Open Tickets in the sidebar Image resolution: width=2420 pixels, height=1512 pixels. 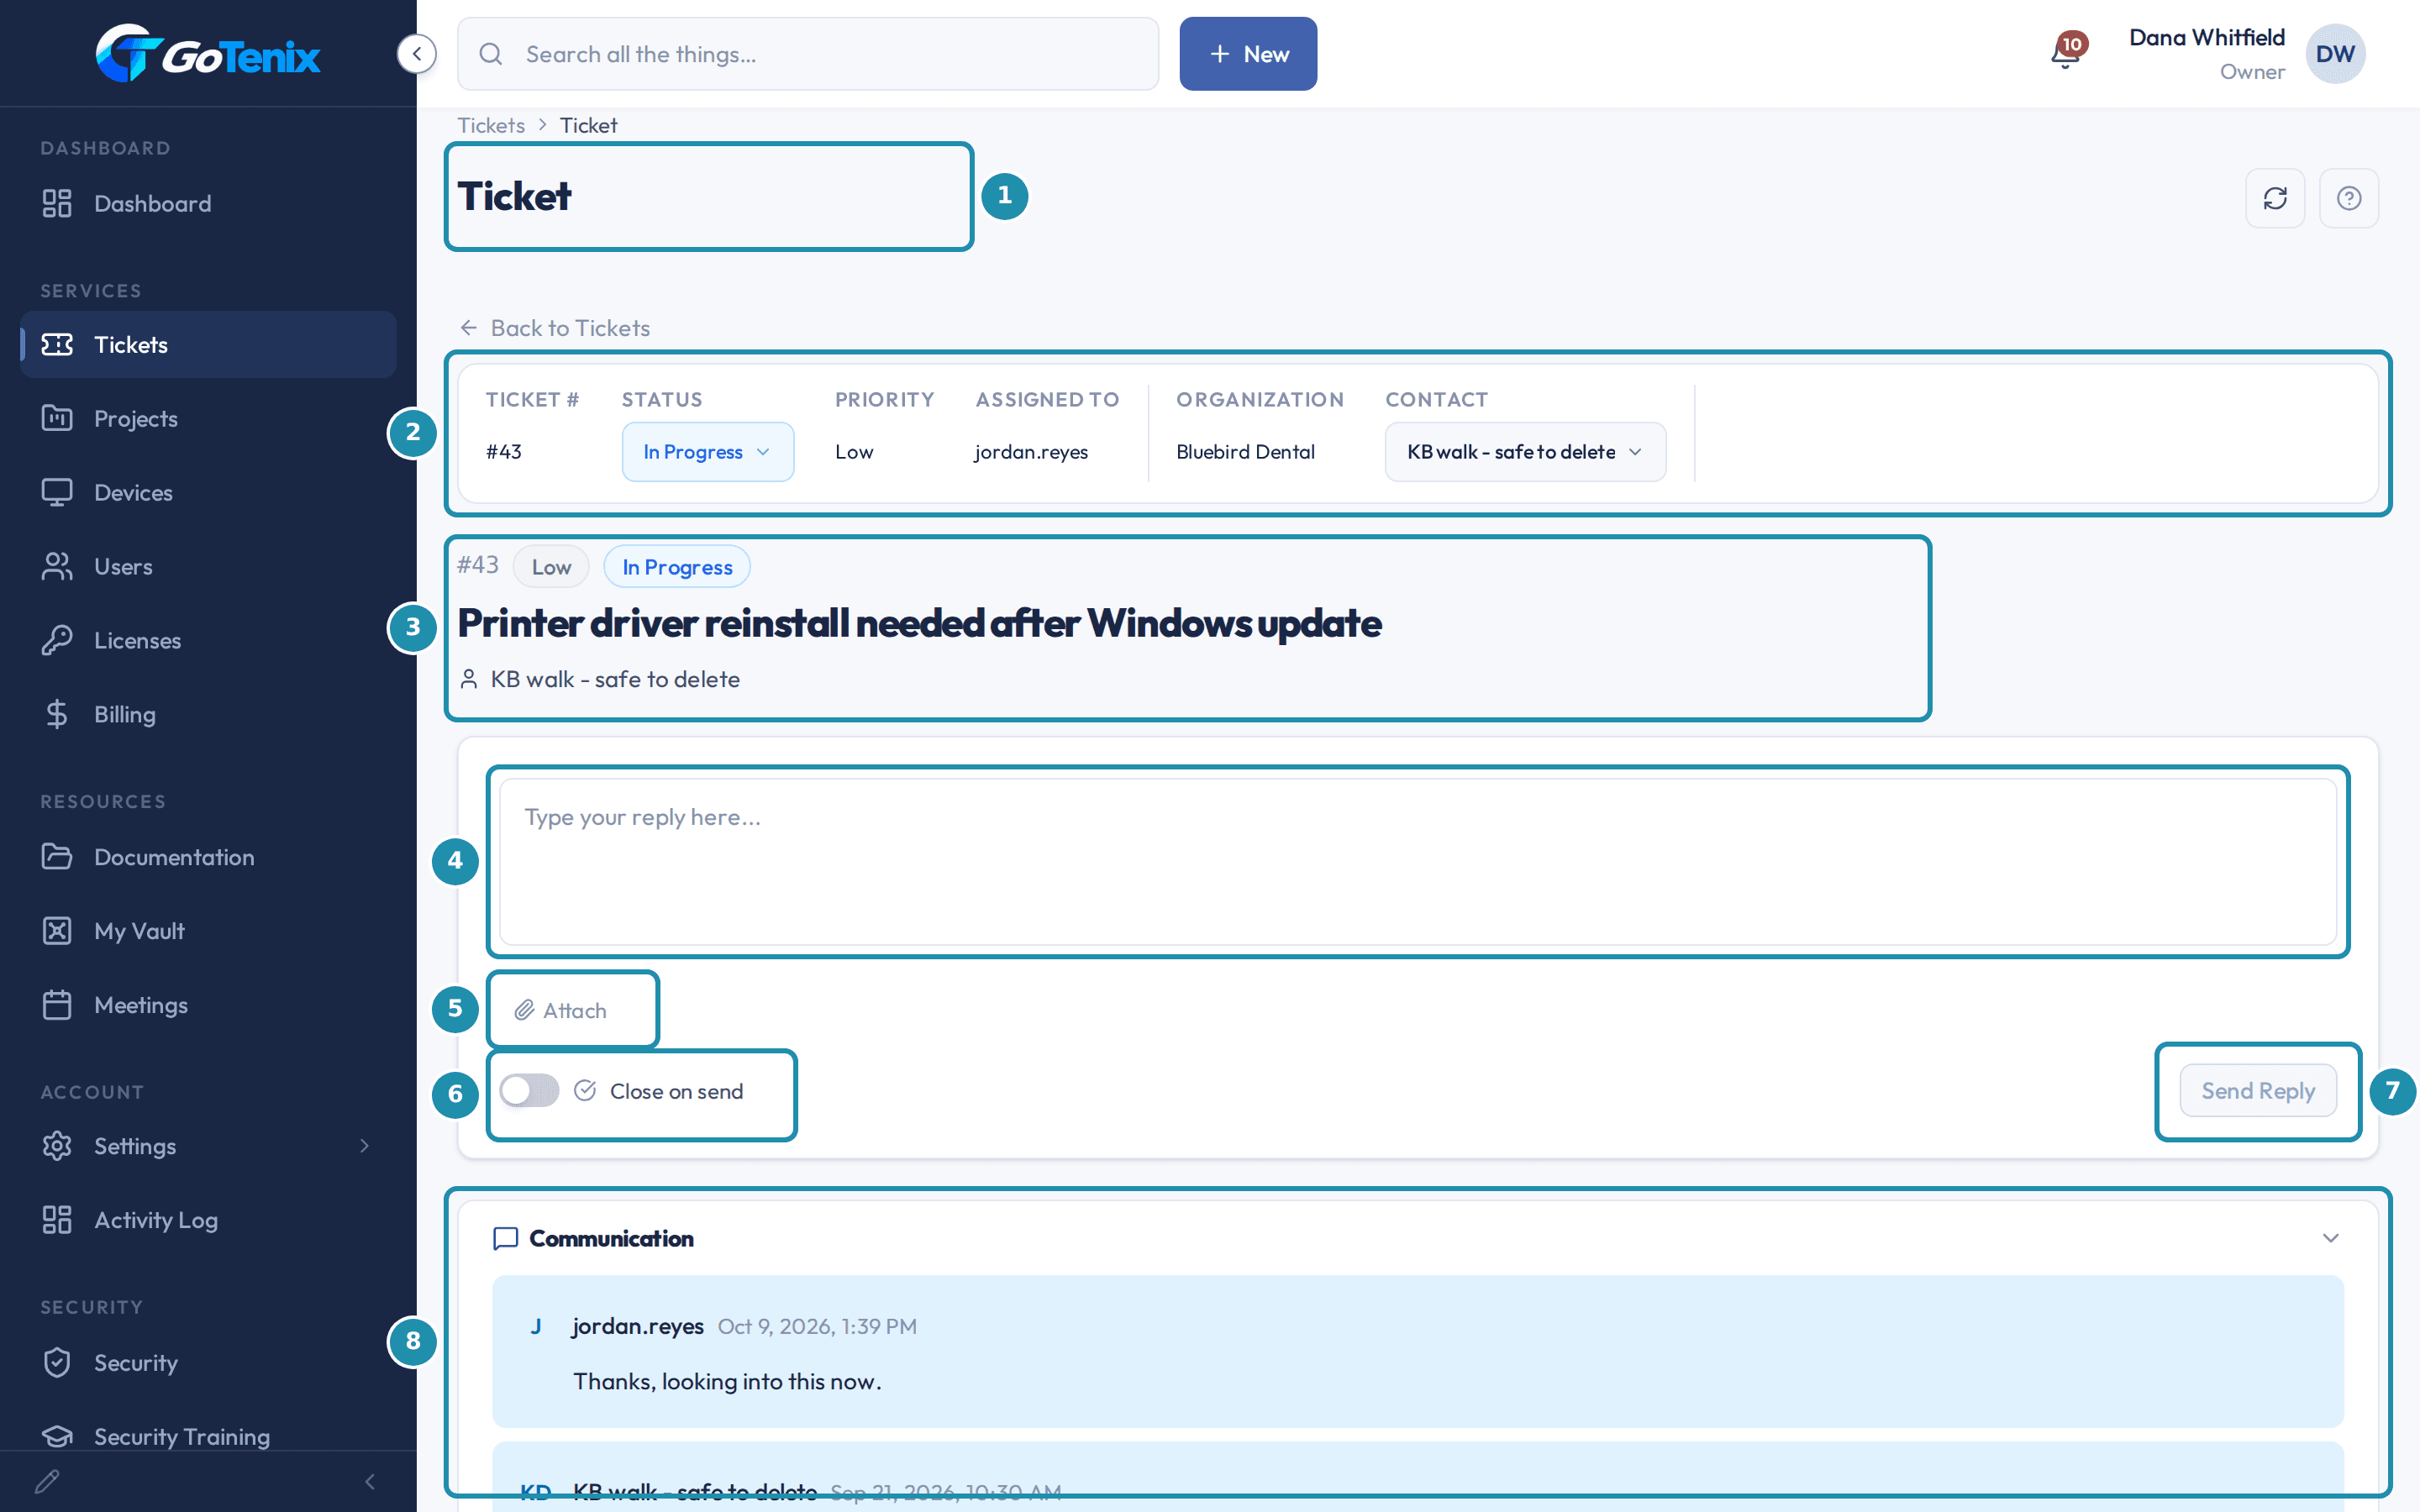208,344
